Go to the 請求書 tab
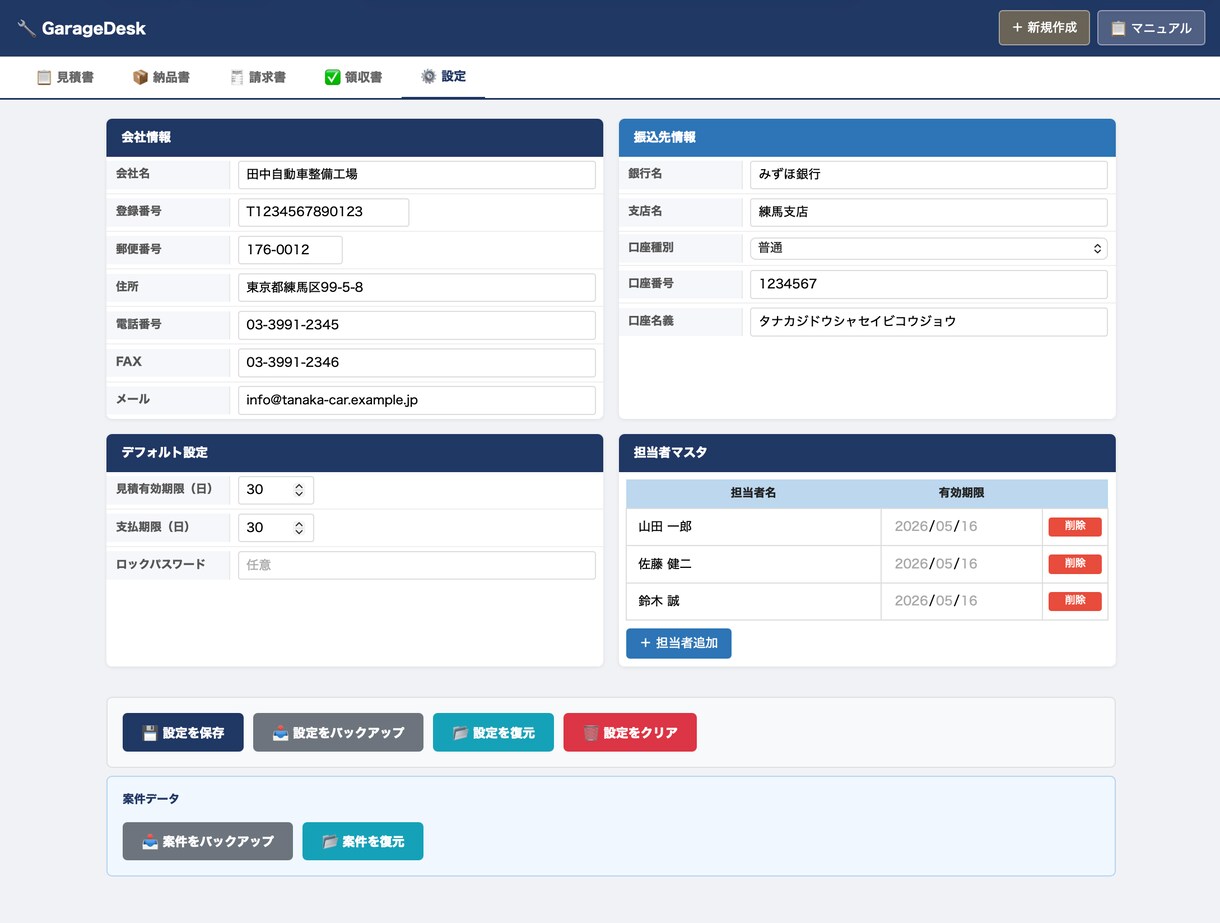Viewport: 1220px width, 923px height. tap(257, 77)
